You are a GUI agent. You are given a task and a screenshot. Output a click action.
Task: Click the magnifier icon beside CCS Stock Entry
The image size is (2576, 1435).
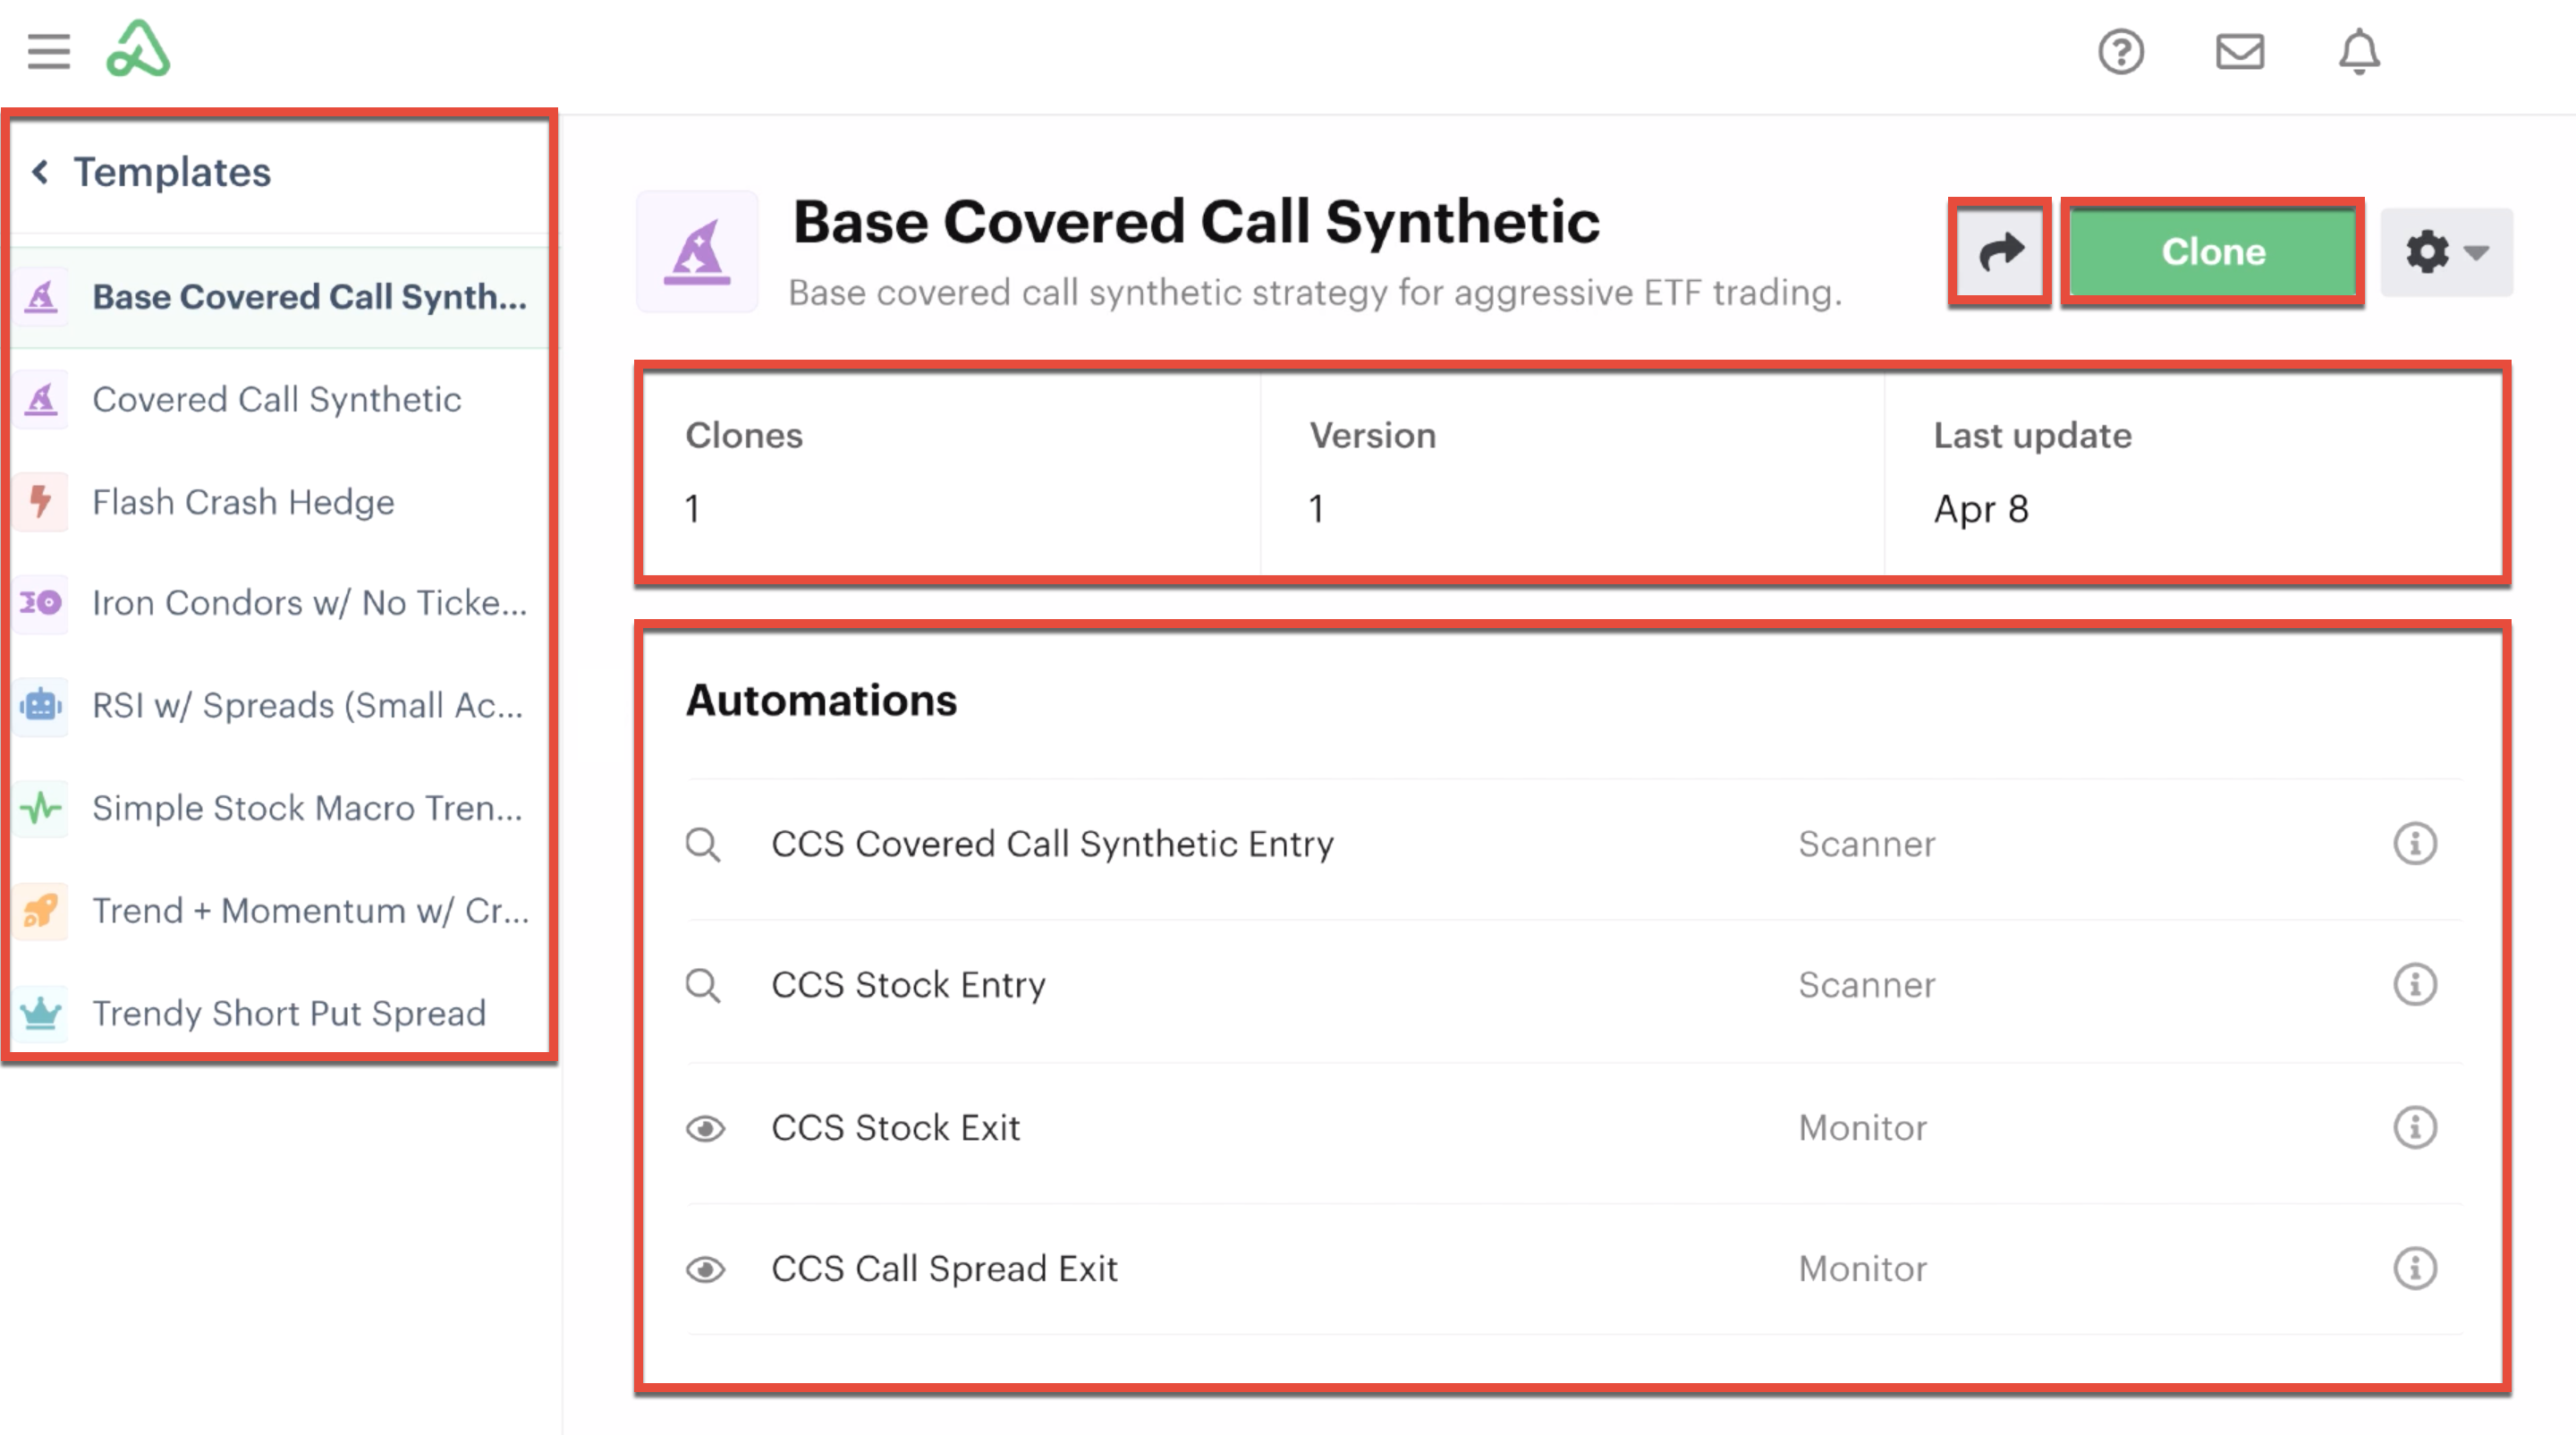tap(702, 985)
